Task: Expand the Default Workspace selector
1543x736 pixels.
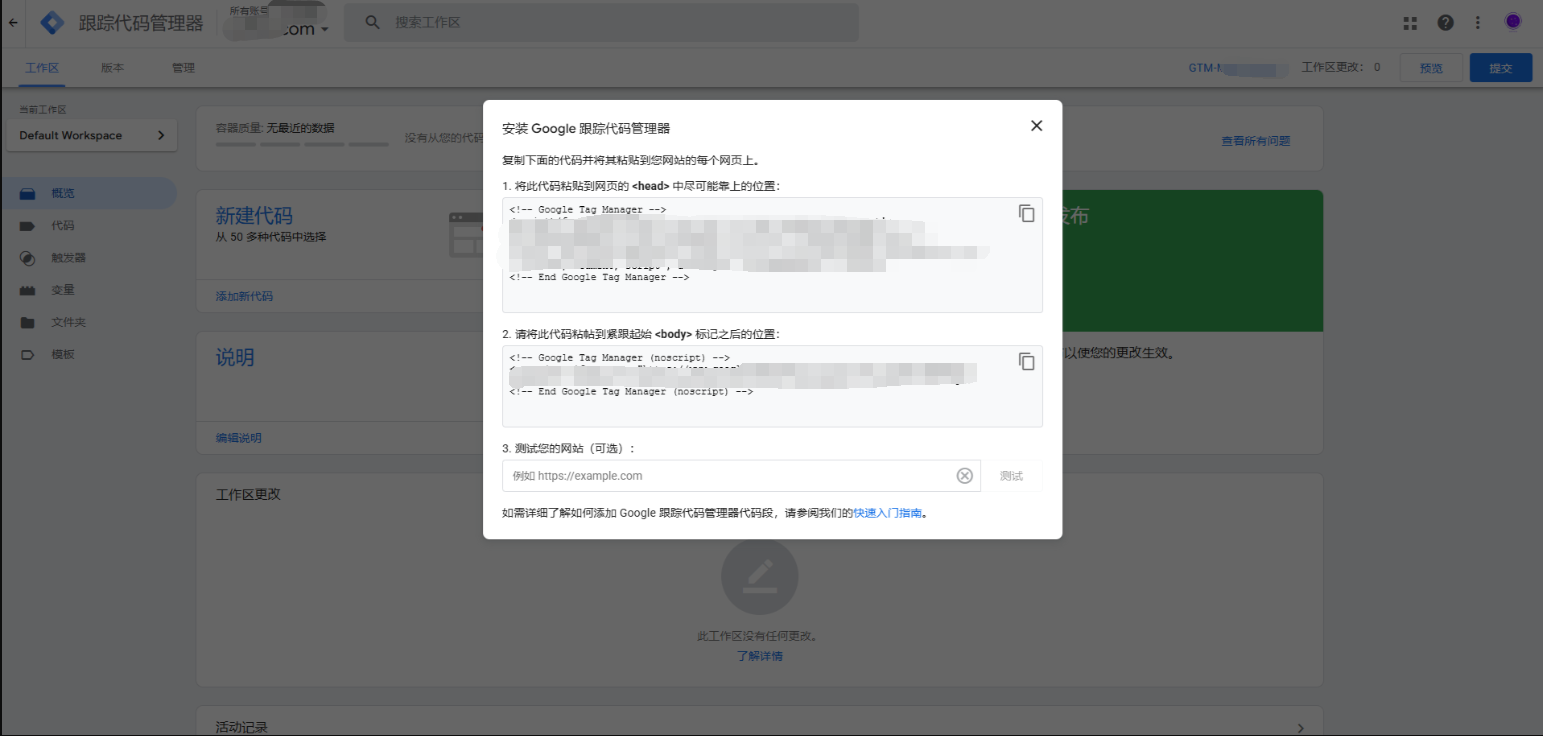Action: pos(92,135)
